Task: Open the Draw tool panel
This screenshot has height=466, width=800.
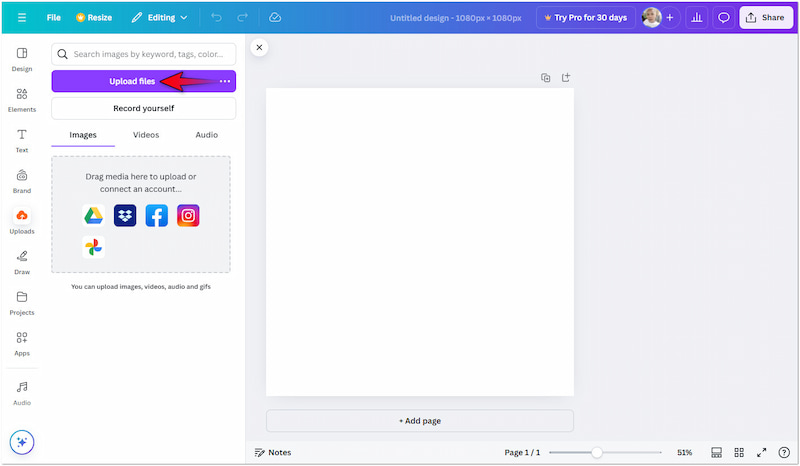Action: 22,261
